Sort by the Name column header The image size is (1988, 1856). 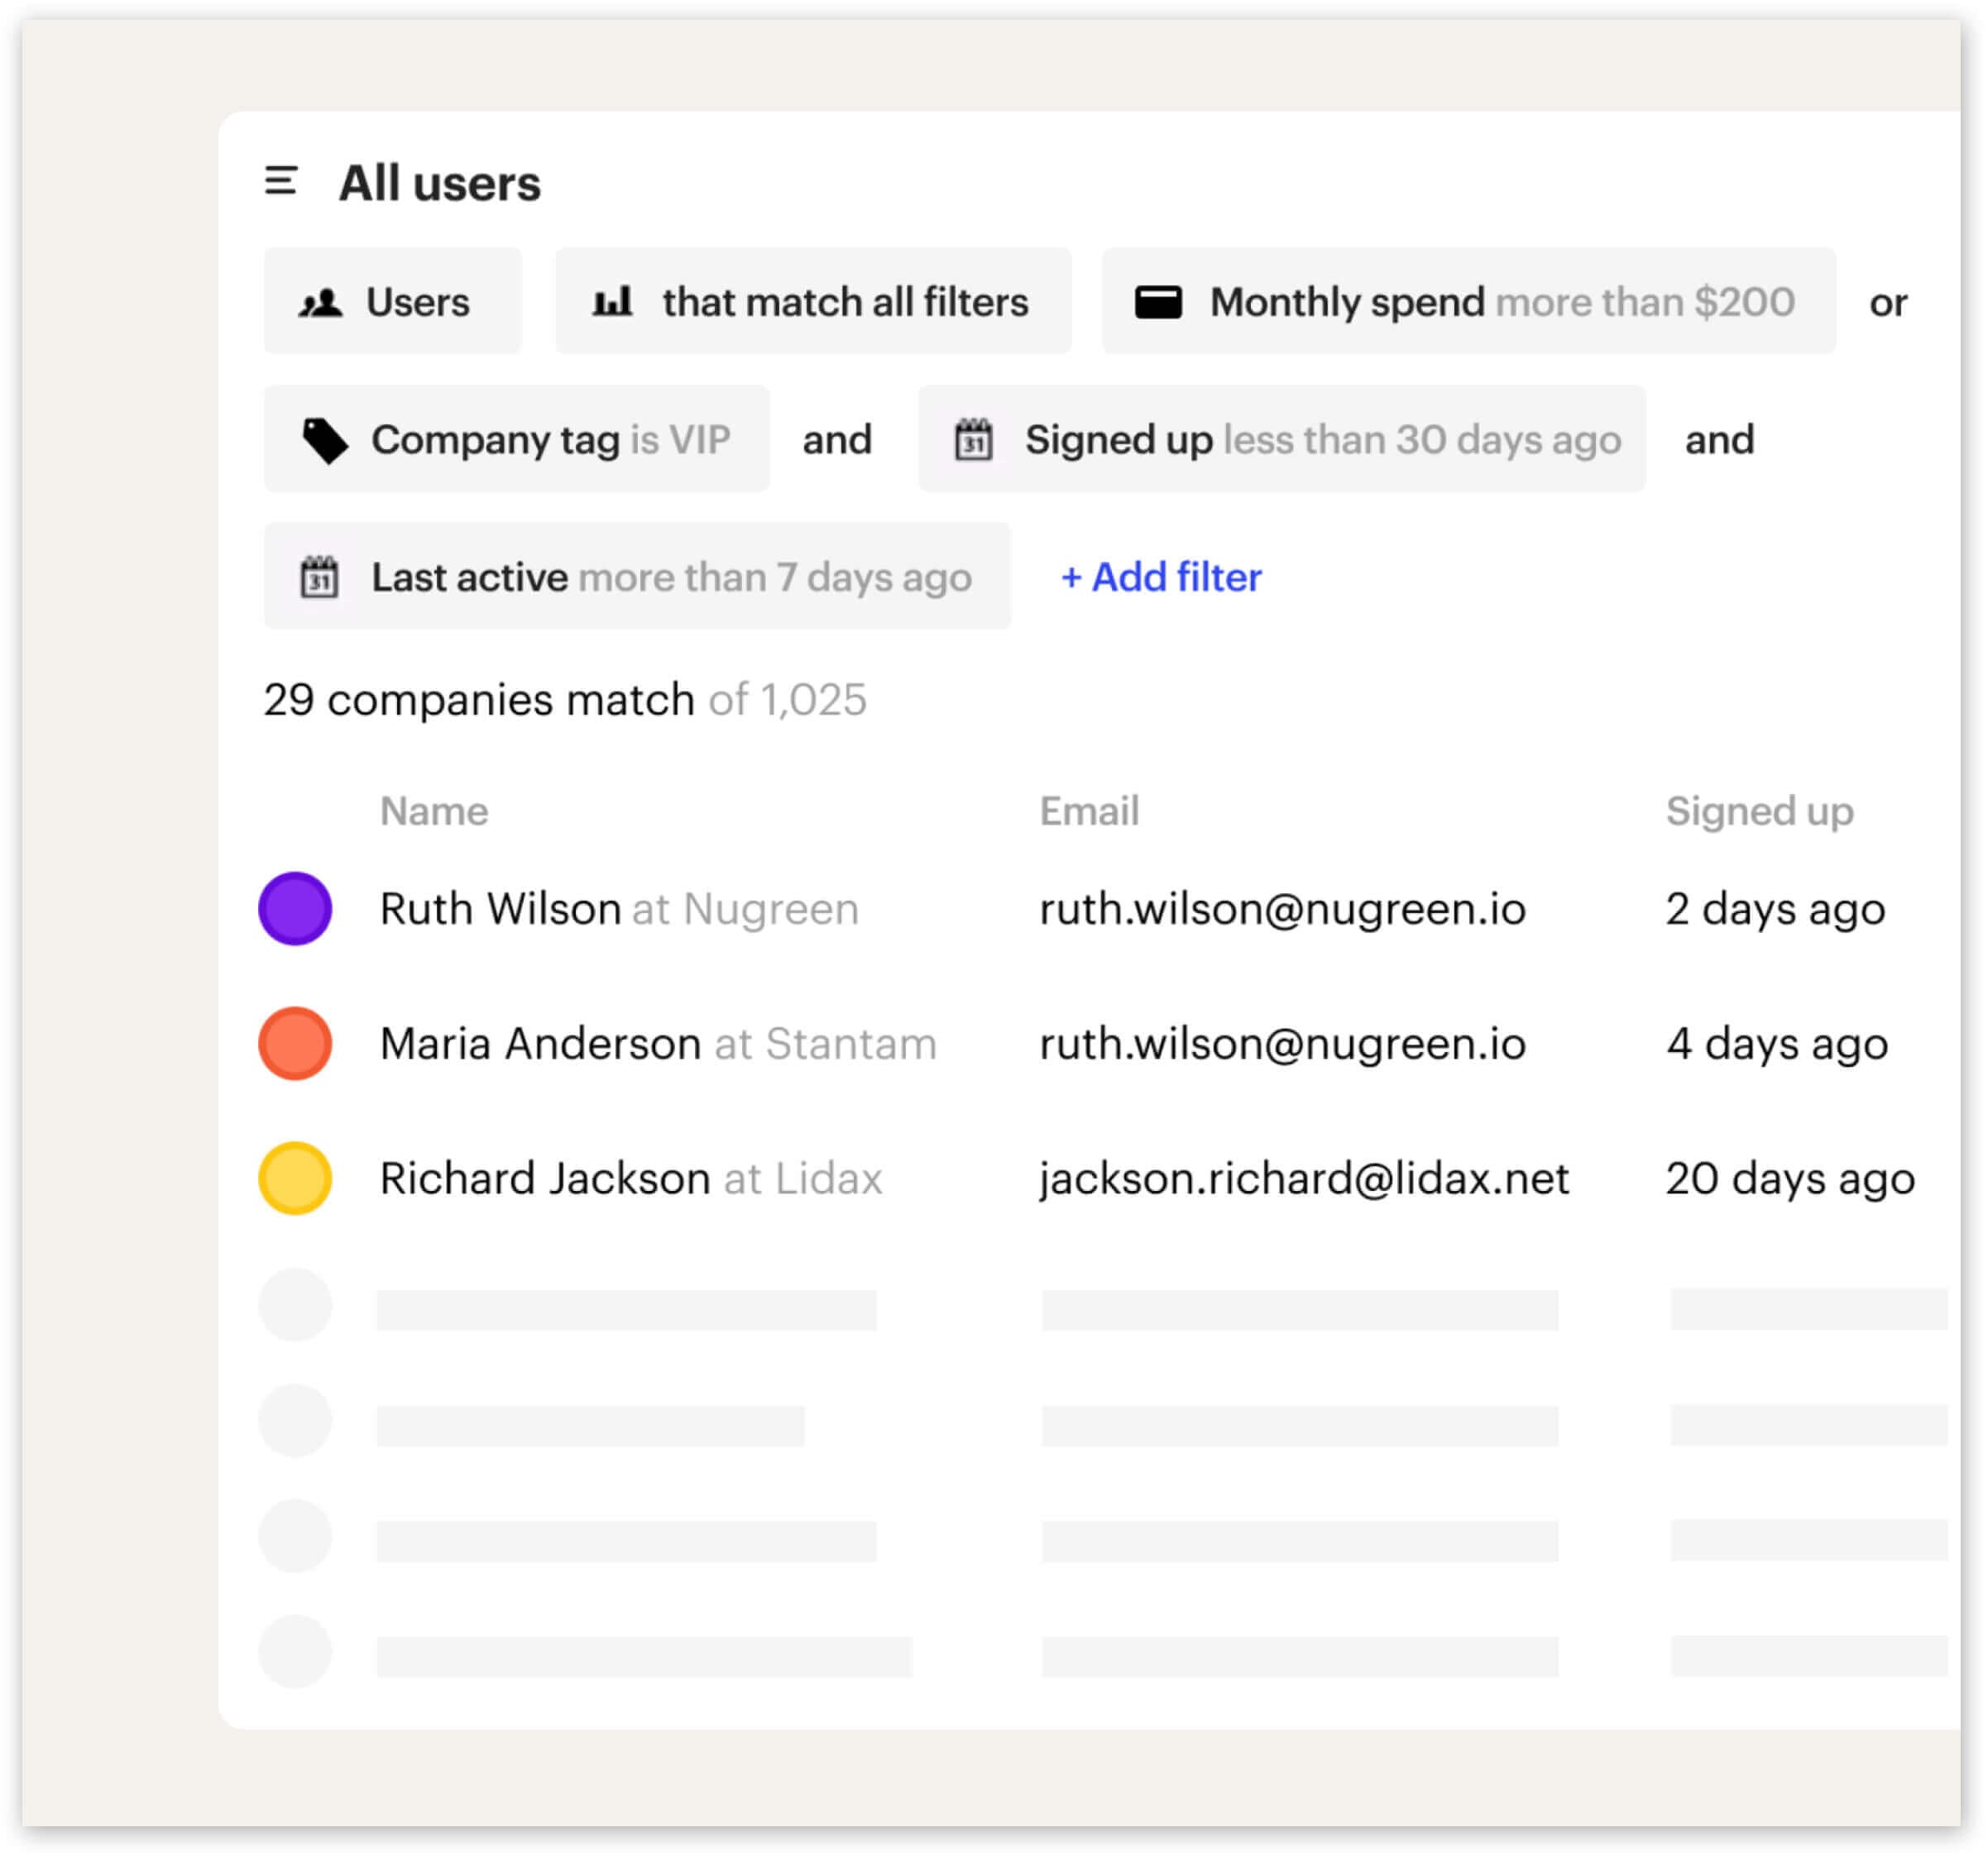pos(434,811)
